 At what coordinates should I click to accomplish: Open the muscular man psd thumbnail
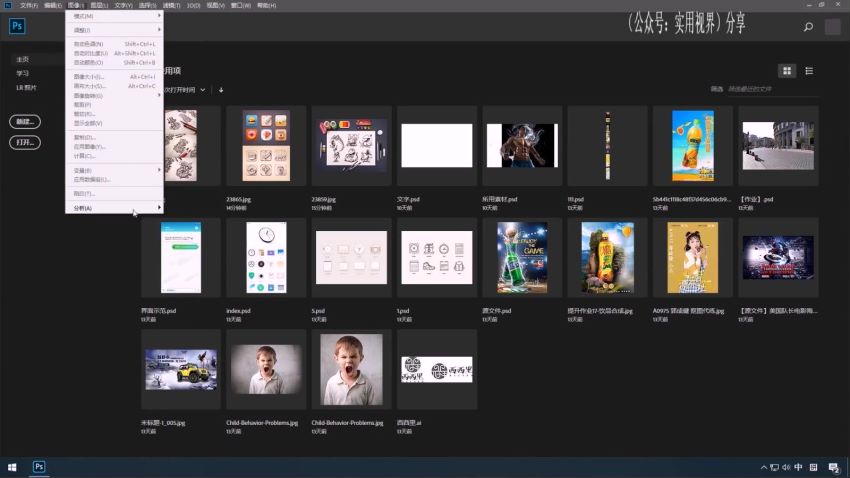tap(522, 146)
